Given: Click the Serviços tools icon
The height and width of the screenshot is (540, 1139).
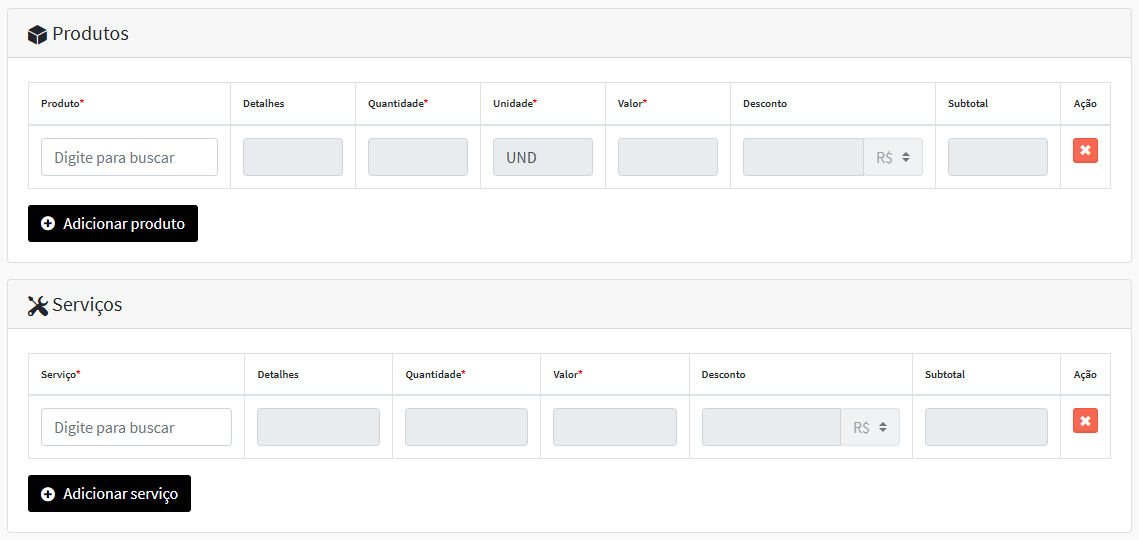Looking at the screenshot, I should coord(38,306).
